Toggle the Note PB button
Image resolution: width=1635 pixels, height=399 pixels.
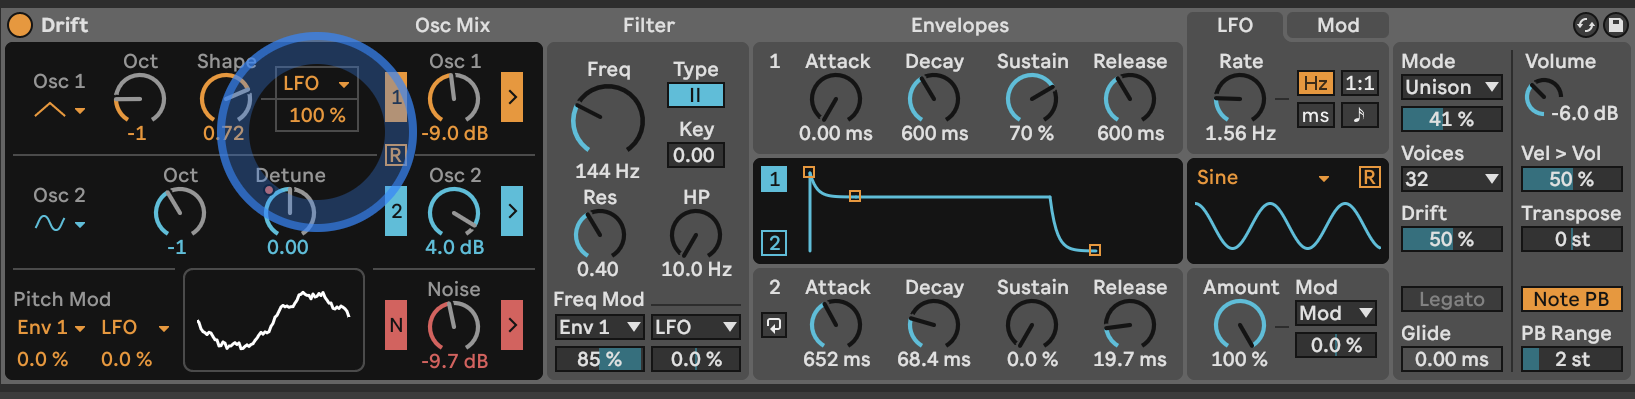coord(1572,299)
